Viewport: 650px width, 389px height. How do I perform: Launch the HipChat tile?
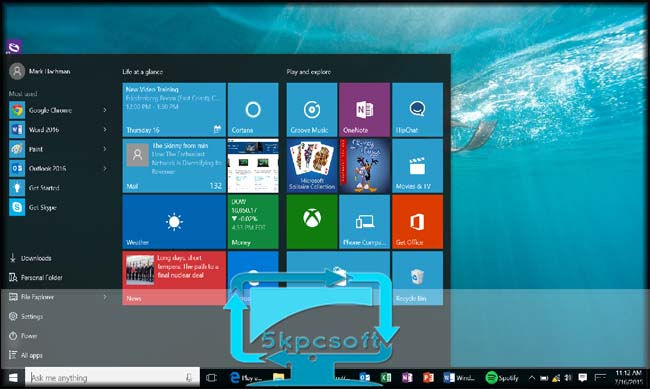(x=417, y=109)
